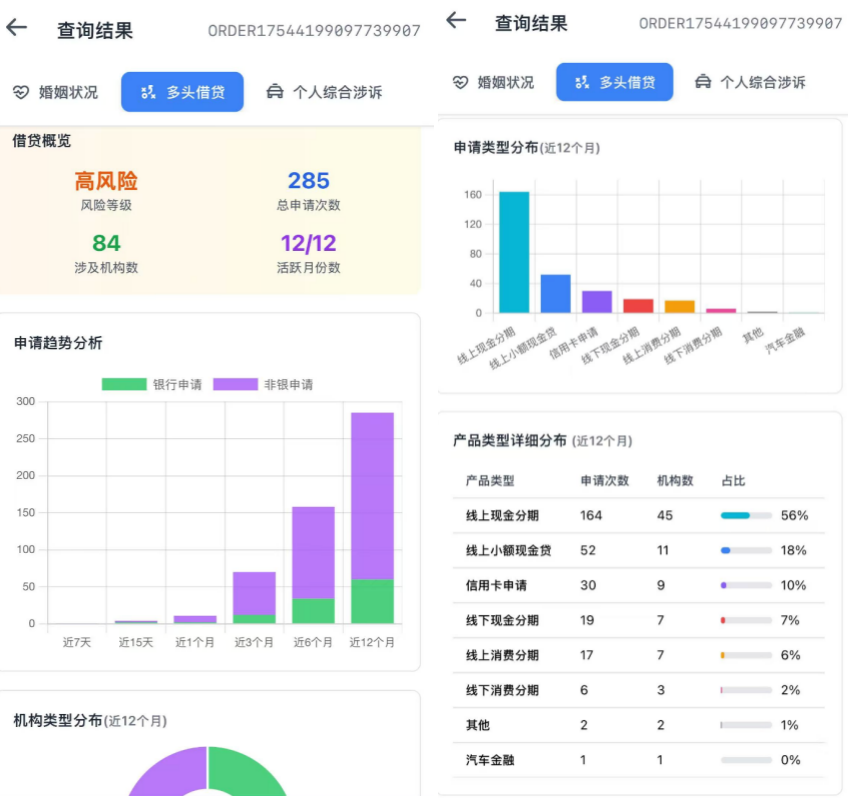The height and width of the screenshot is (806, 850).
Task: Toggle the 非银申请 legend series
Action: pos(263,384)
